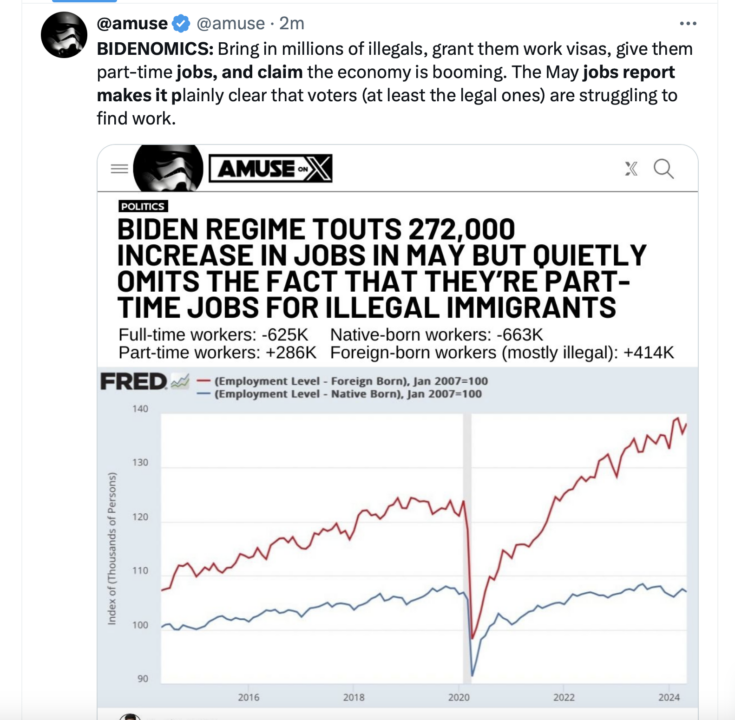The image size is (735, 720).
Task: Click the @amuse stormtrooper profile avatar
Action: [x=61, y=38]
